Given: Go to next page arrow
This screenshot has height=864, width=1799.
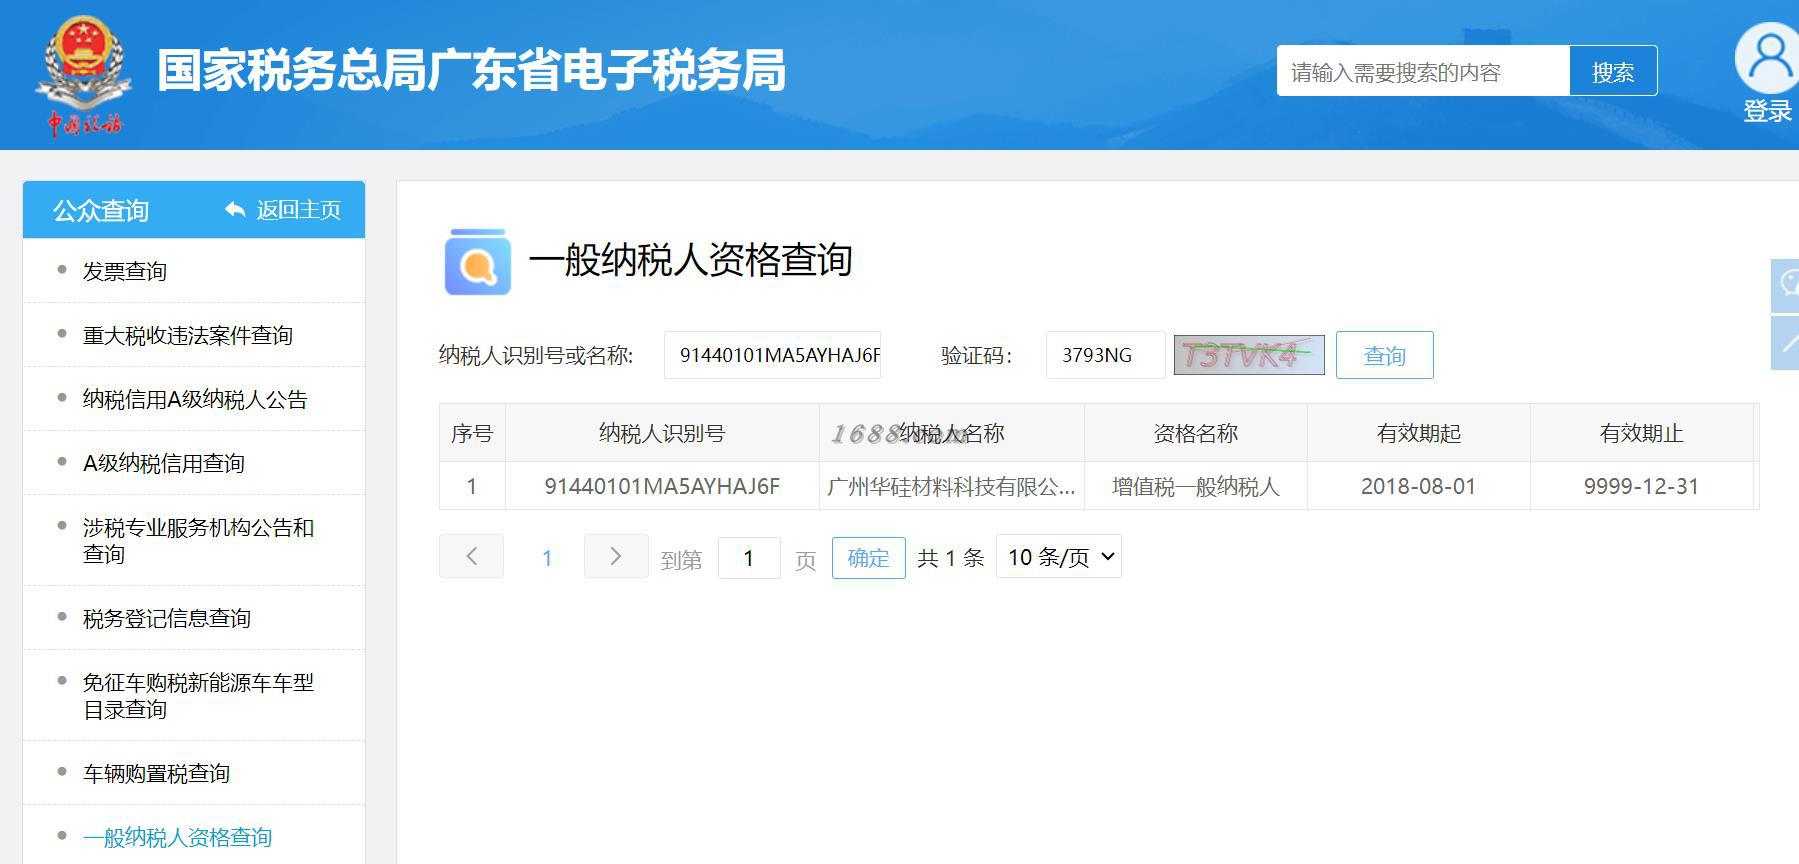Looking at the screenshot, I should pos(616,556).
